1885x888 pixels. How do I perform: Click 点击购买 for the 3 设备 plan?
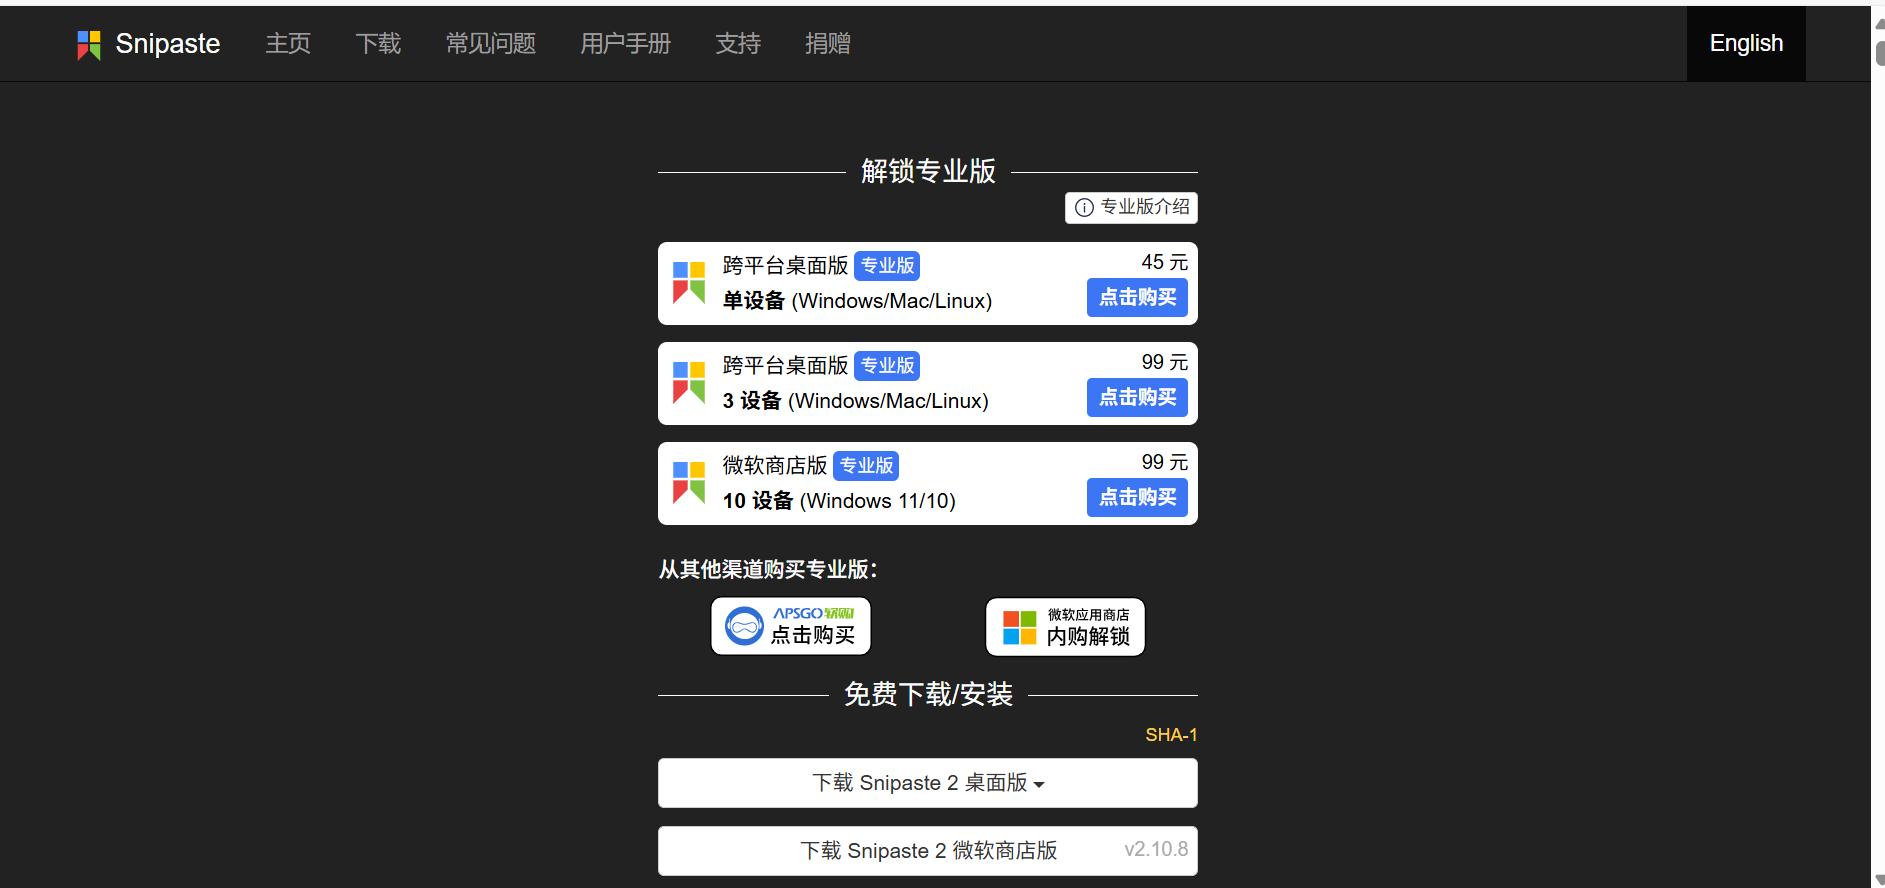1137,398
